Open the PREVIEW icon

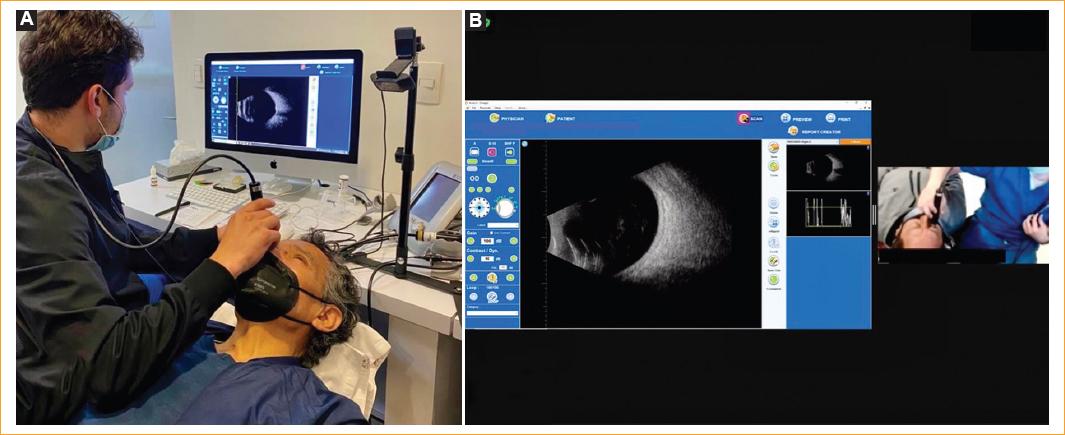click(x=786, y=117)
